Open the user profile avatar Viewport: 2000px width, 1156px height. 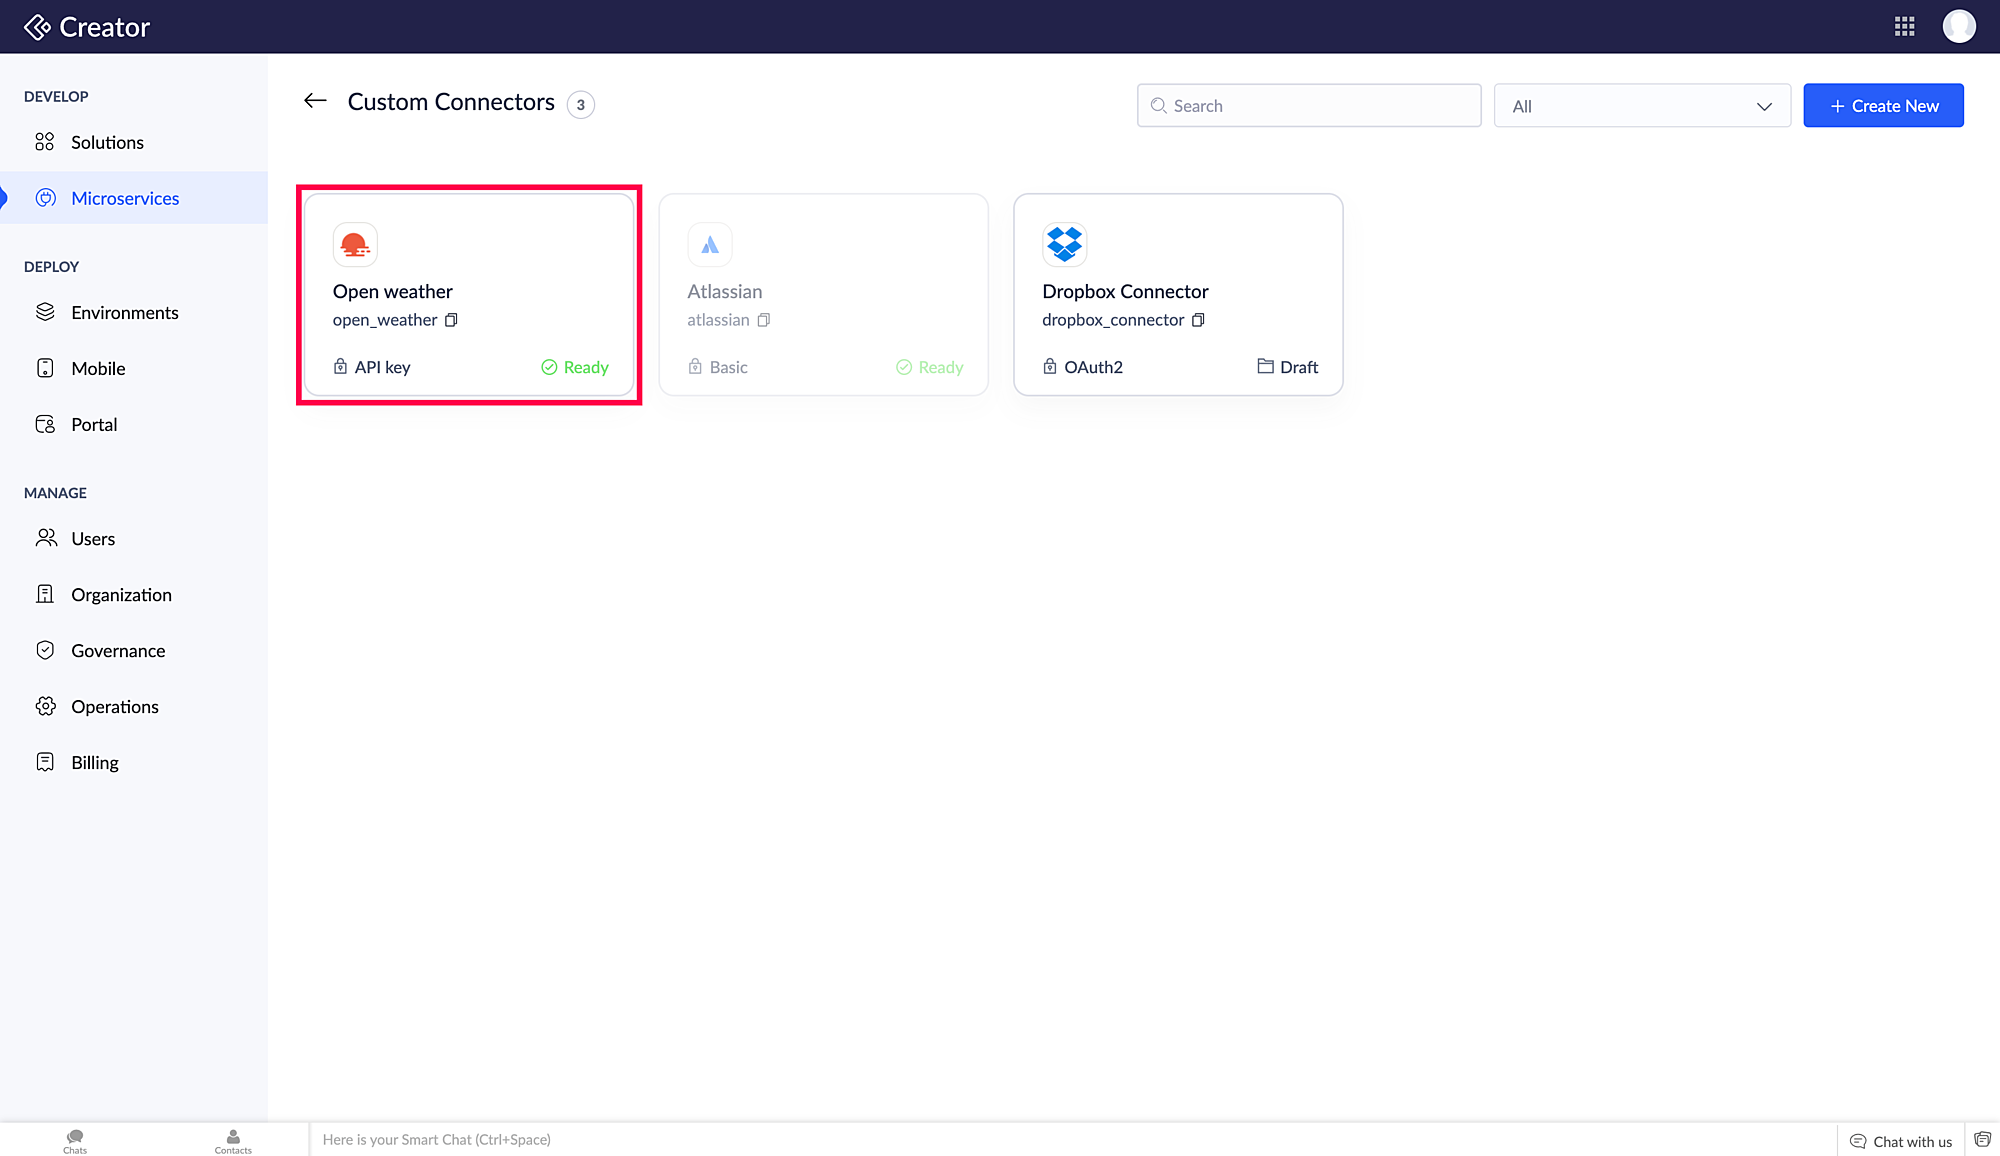(x=1958, y=27)
